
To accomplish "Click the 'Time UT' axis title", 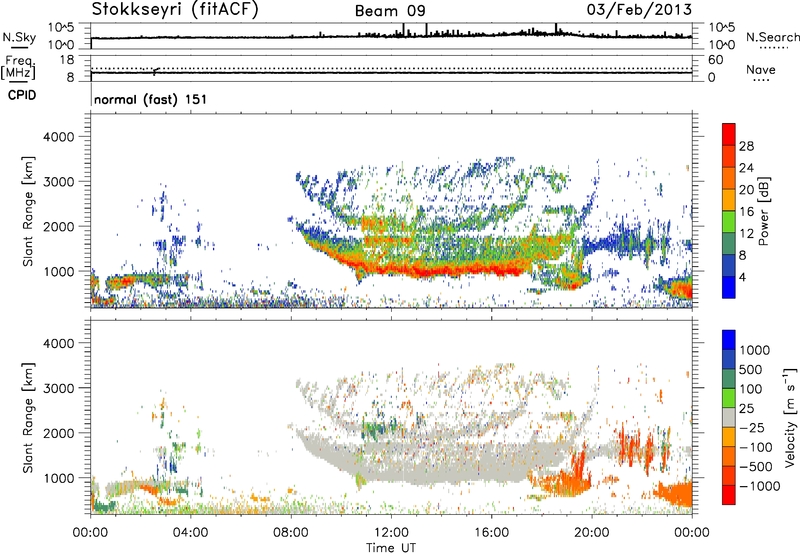I will (x=391, y=547).
